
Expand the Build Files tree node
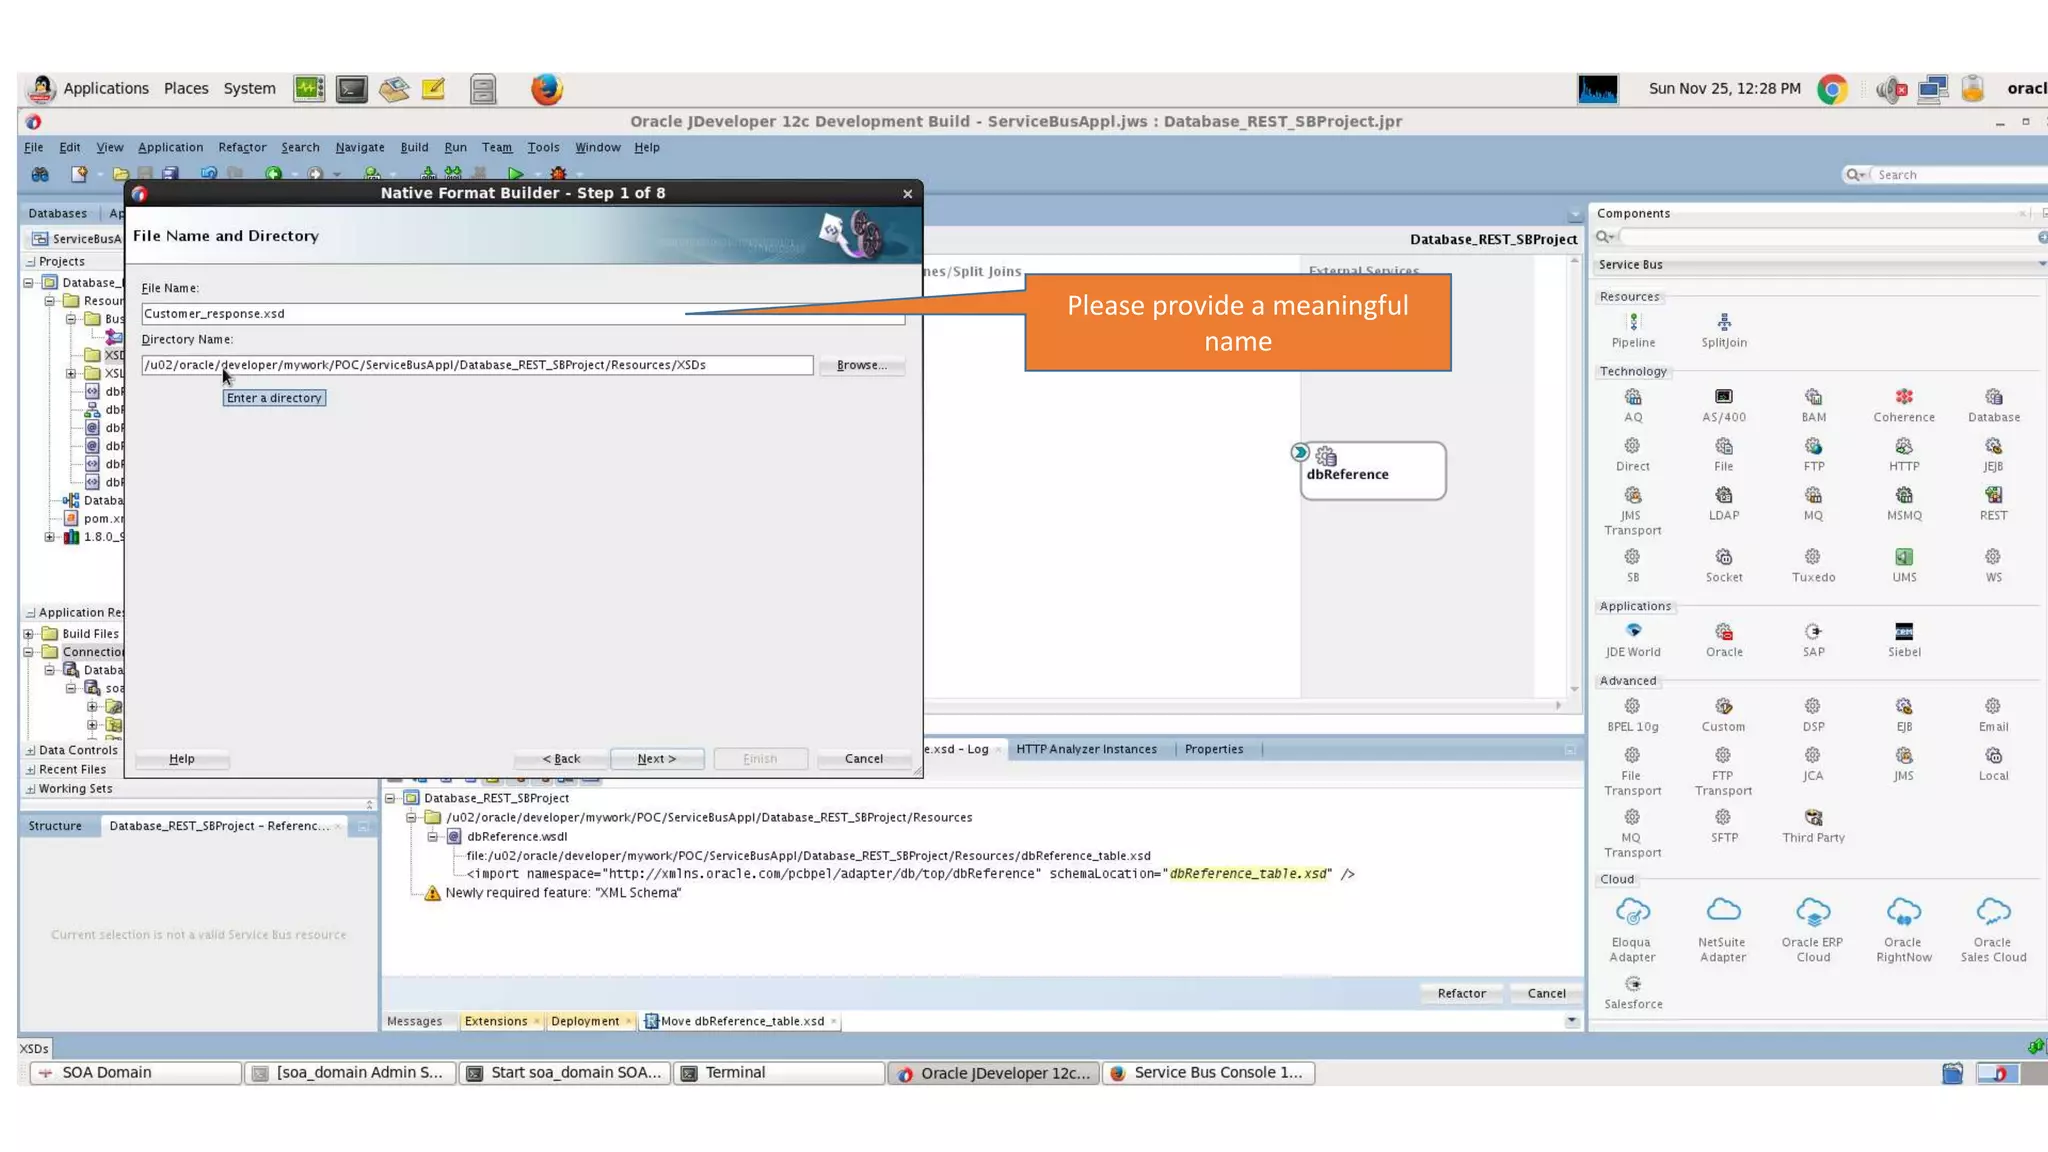[x=29, y=634]
